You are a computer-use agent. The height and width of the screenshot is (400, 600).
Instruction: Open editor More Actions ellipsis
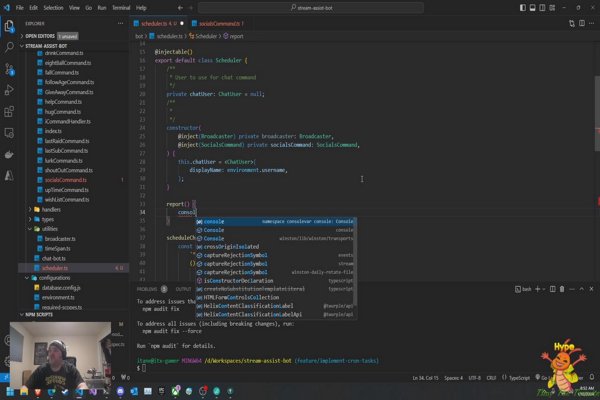click(x=592, y=23)
